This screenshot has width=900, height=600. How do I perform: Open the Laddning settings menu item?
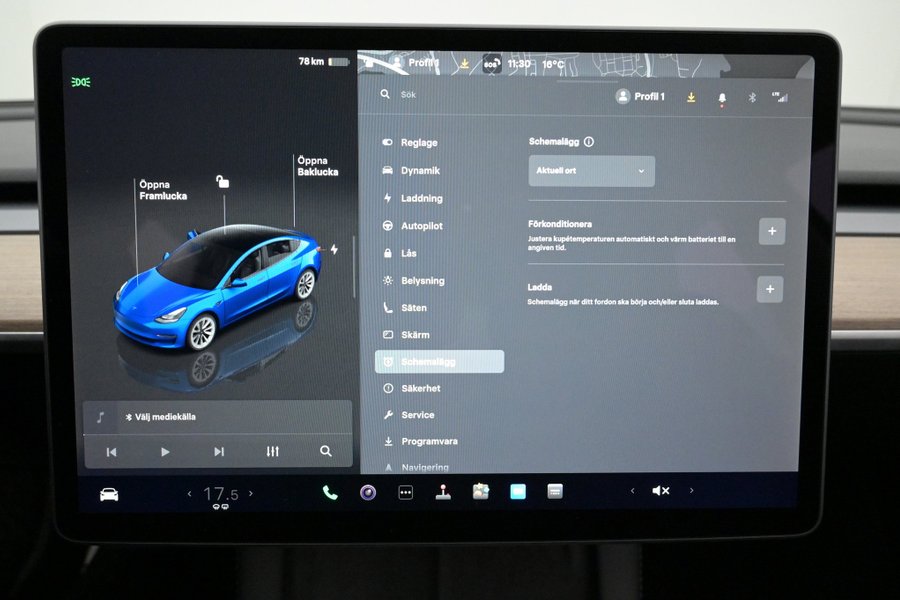click(x=421, y=198)
